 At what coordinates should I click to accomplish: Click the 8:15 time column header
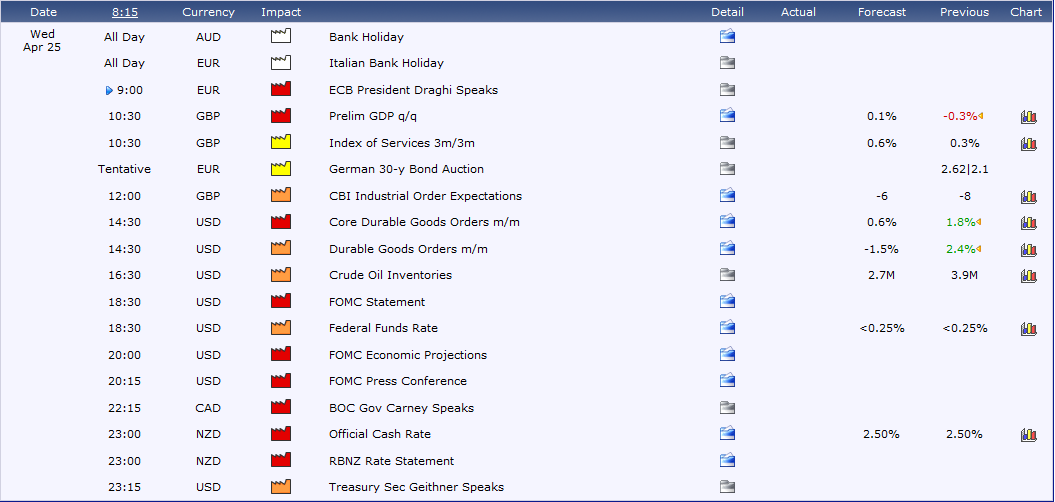[125, 12]
